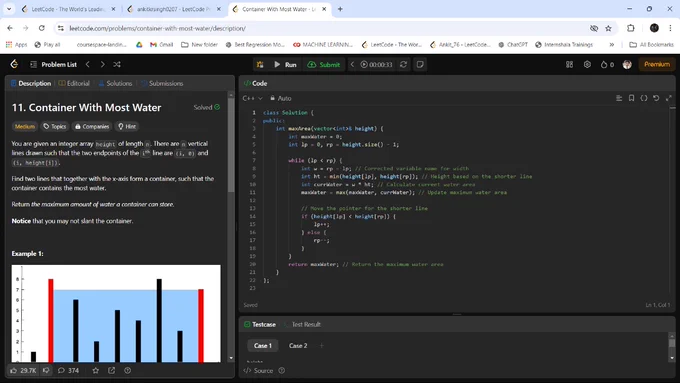Open the Test Result tab
The height and width of the screenshot is (383, 680).
point(302,324)
